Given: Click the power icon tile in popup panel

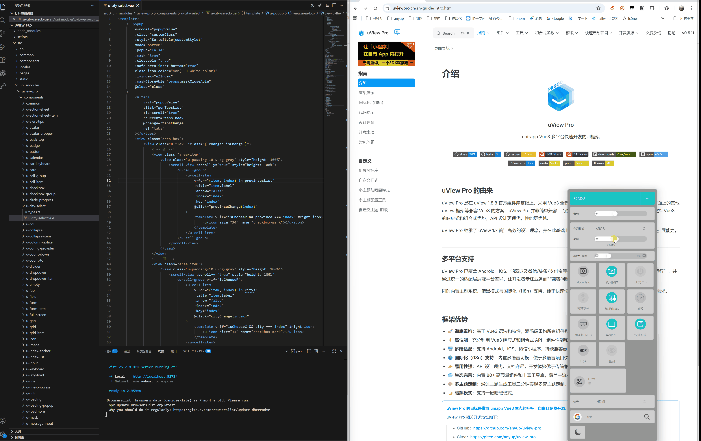Looking at the screenshot, I should click(640, 274).
